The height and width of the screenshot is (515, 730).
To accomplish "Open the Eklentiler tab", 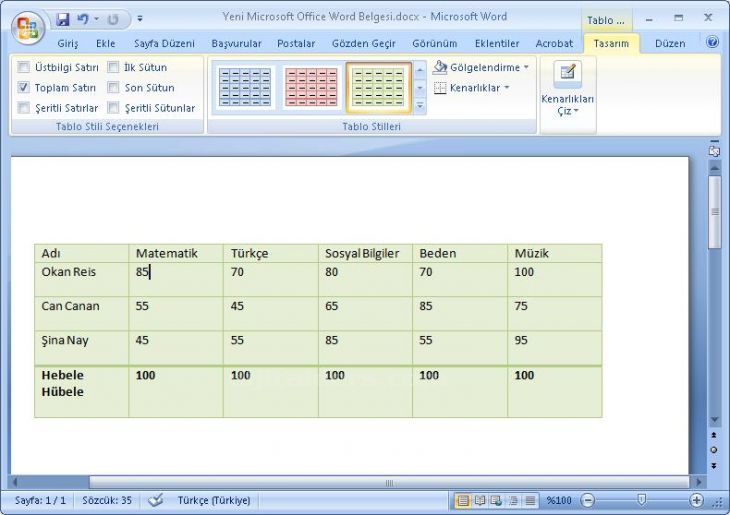I will click(x=497, y=43).
